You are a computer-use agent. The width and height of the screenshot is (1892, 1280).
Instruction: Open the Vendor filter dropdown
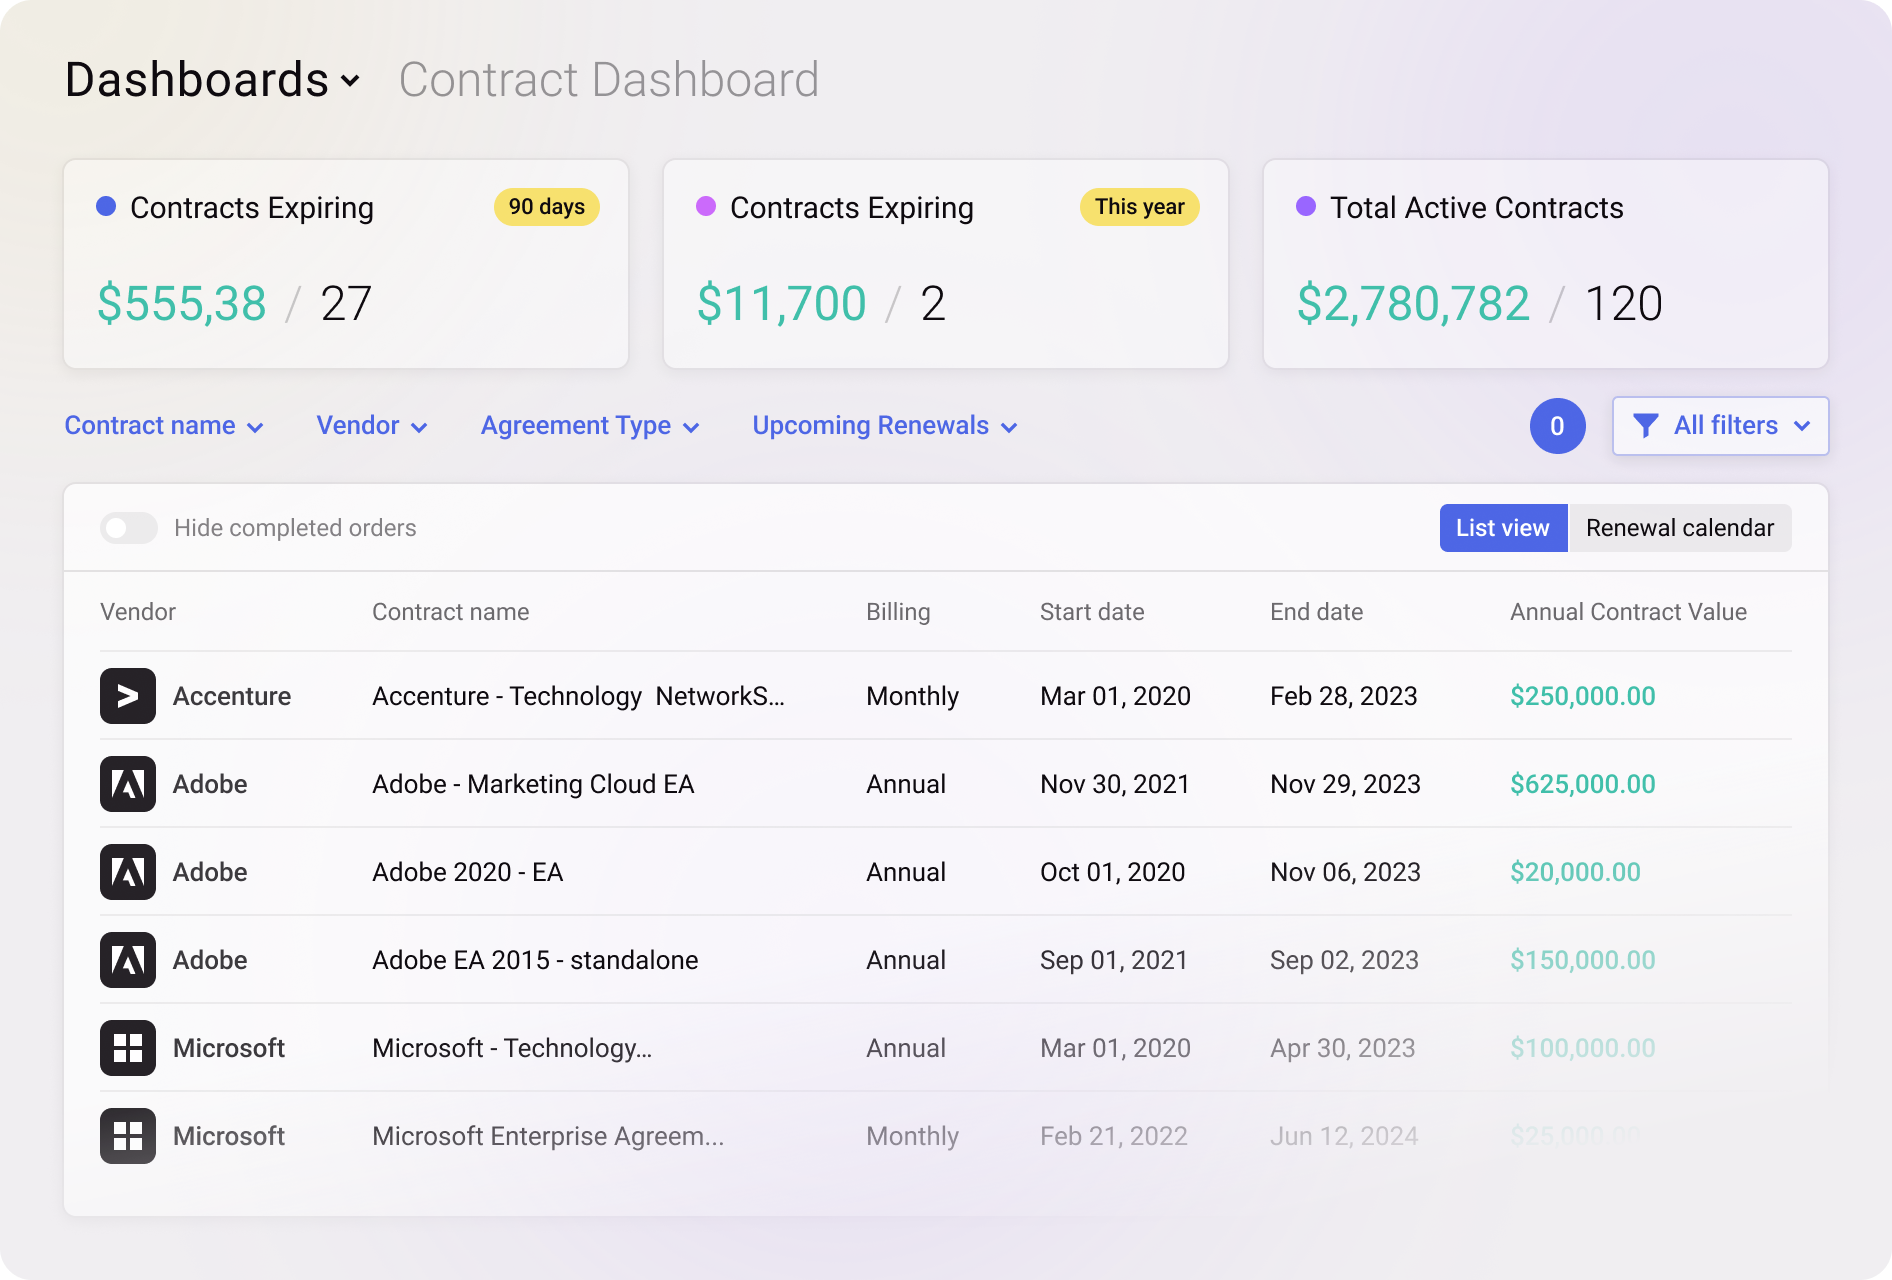(x=372, y=426)
